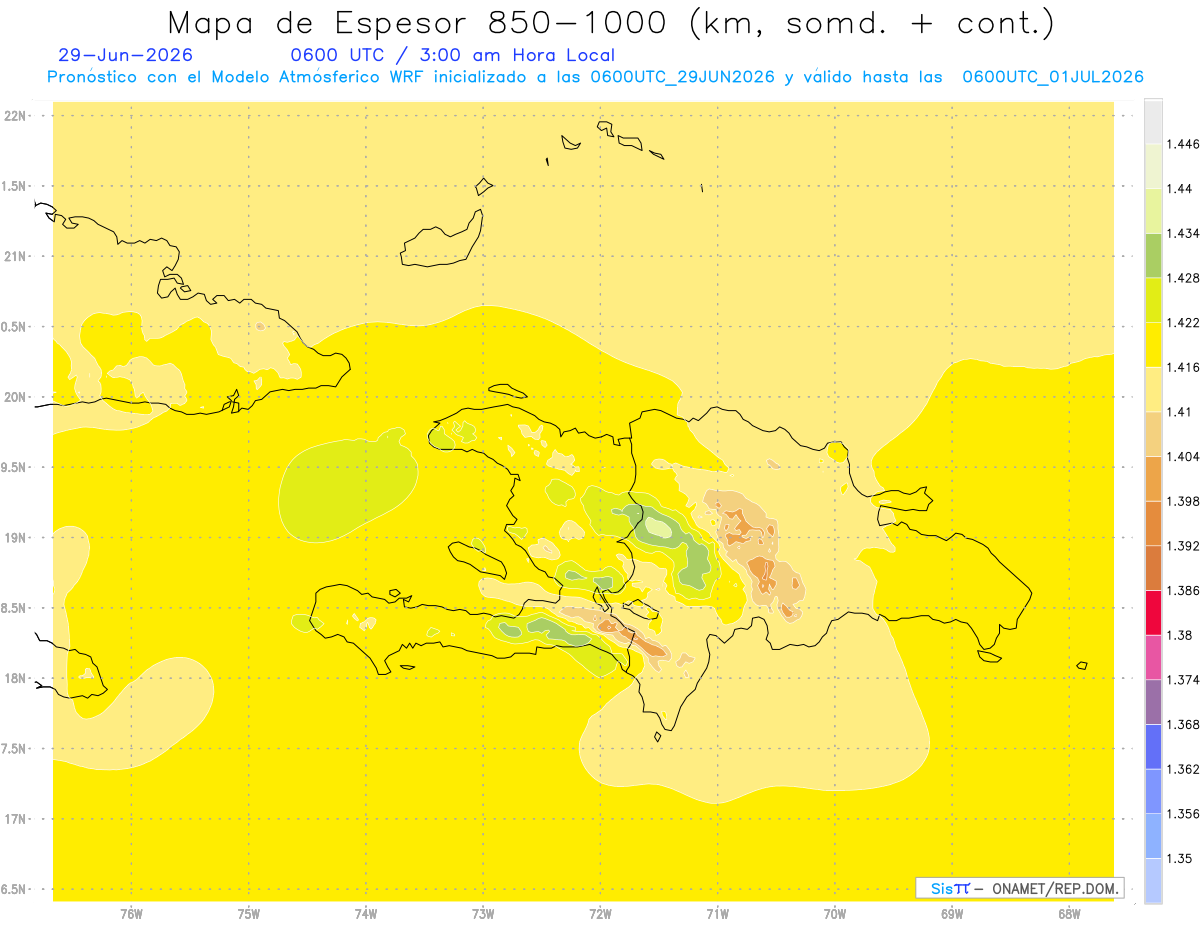Select the legend value '1.422'
1200x927 pixels.
pyautogui.click(x=1182, y=323)
